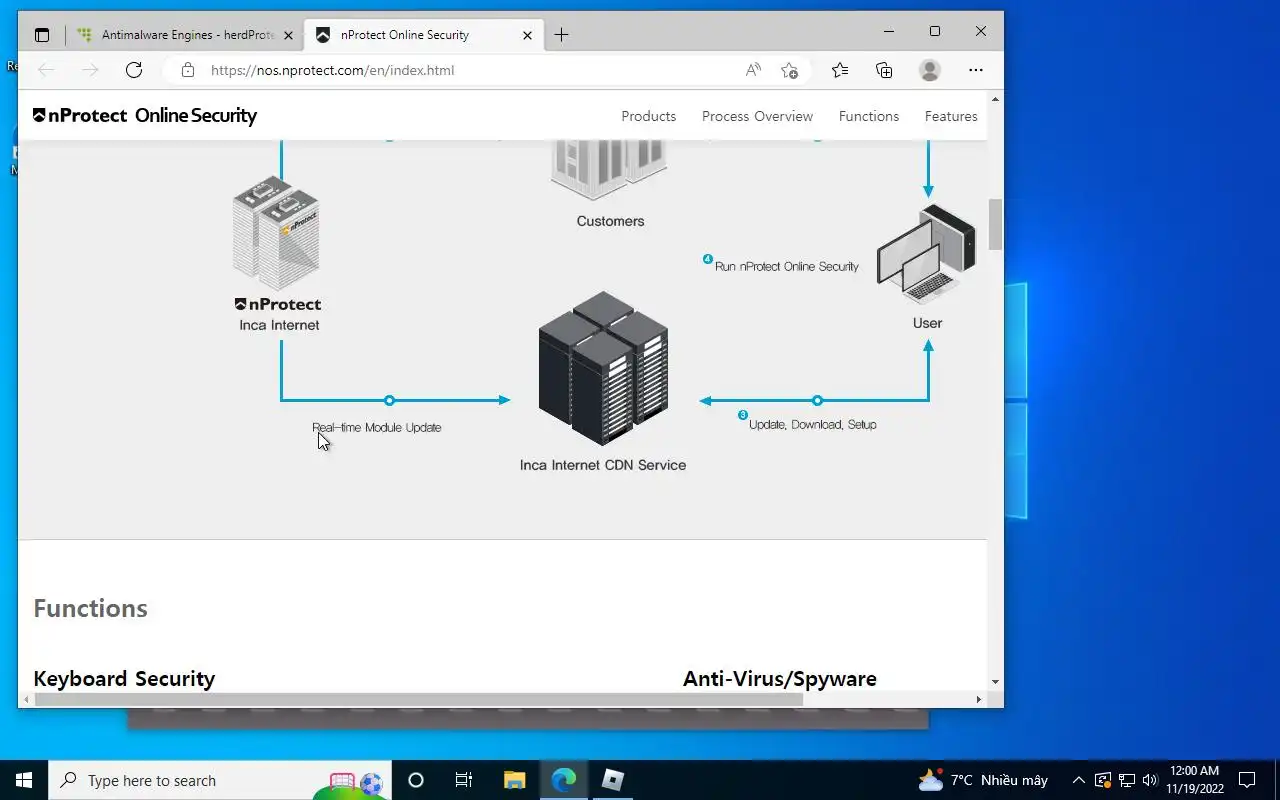Click the 'Customers' label
The height and width of the screenshot is (800, 1280).
(610, 221)
